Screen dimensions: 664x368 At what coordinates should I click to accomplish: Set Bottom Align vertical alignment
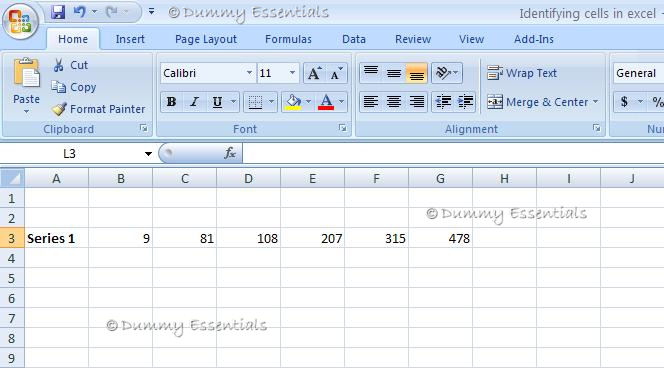pyautogui.click(x=417, y=73)
